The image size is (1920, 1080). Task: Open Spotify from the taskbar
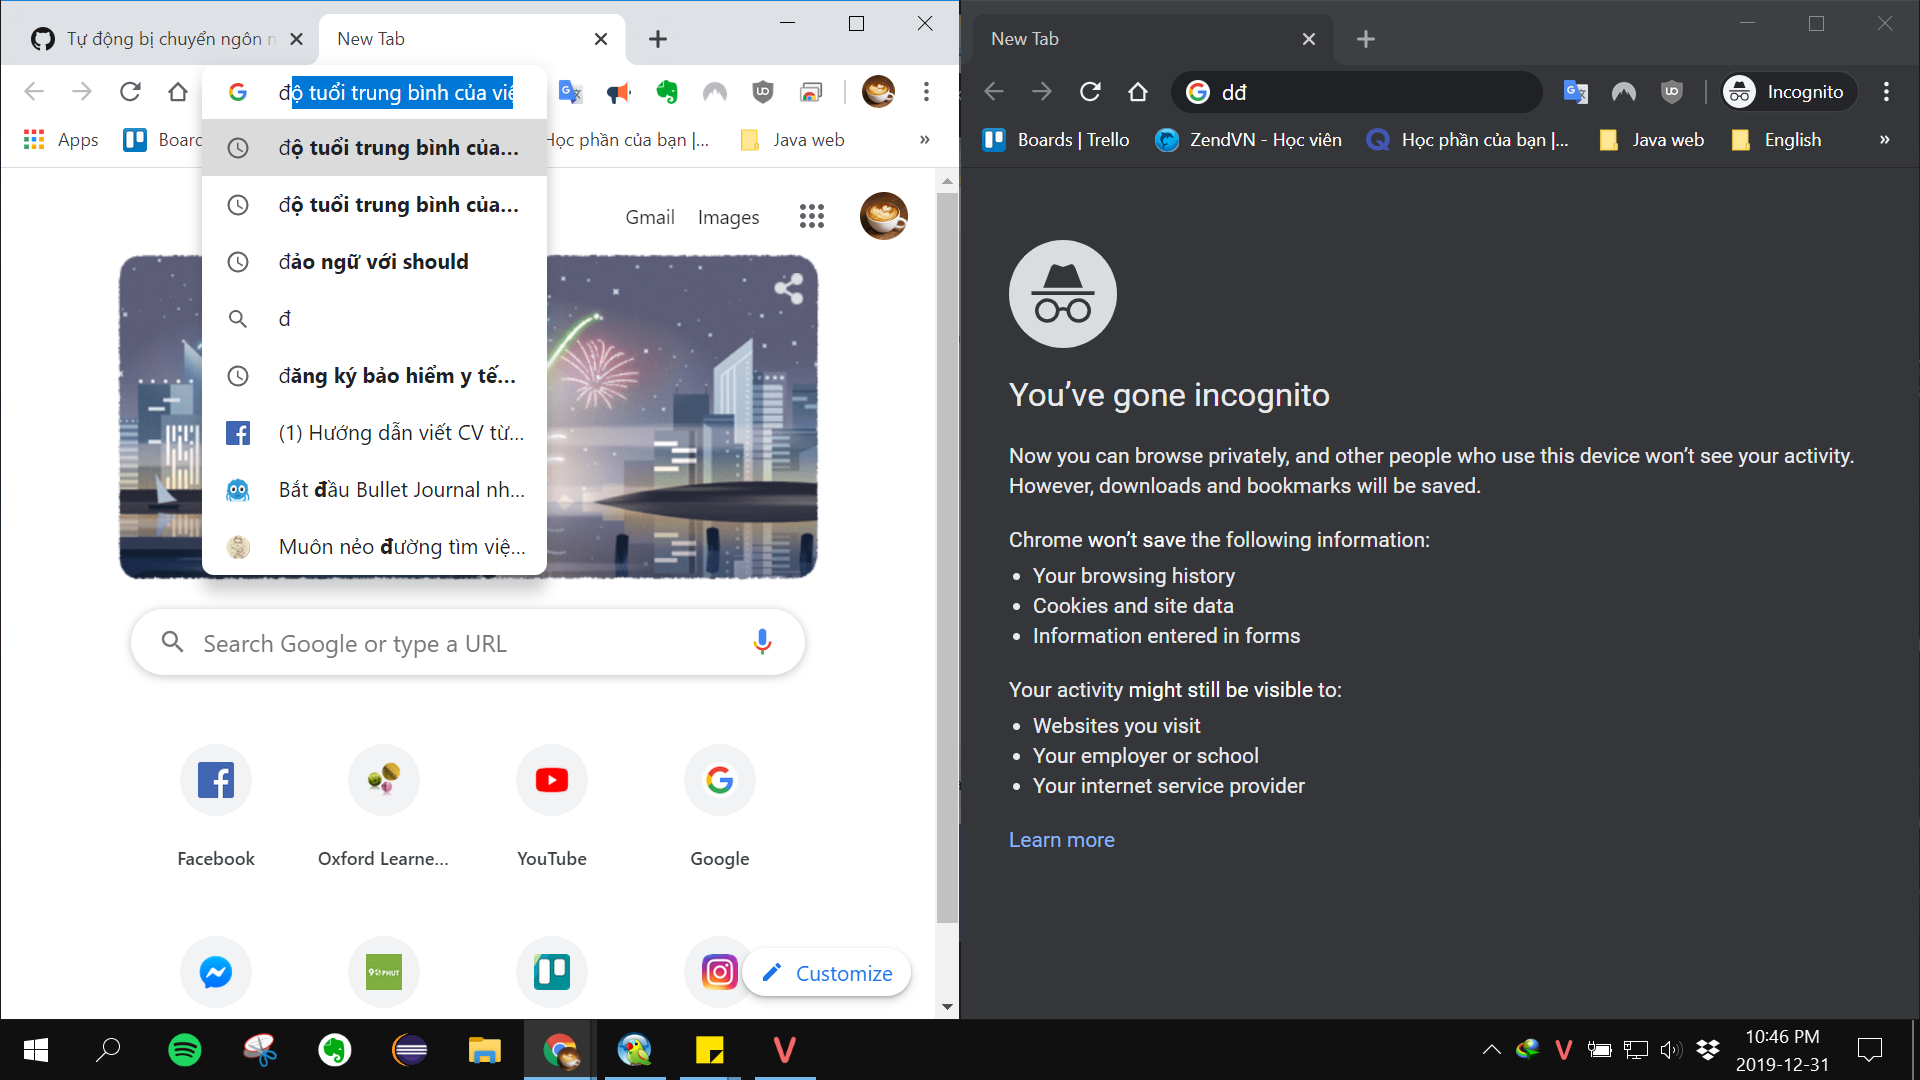[x=184, y=1050]
